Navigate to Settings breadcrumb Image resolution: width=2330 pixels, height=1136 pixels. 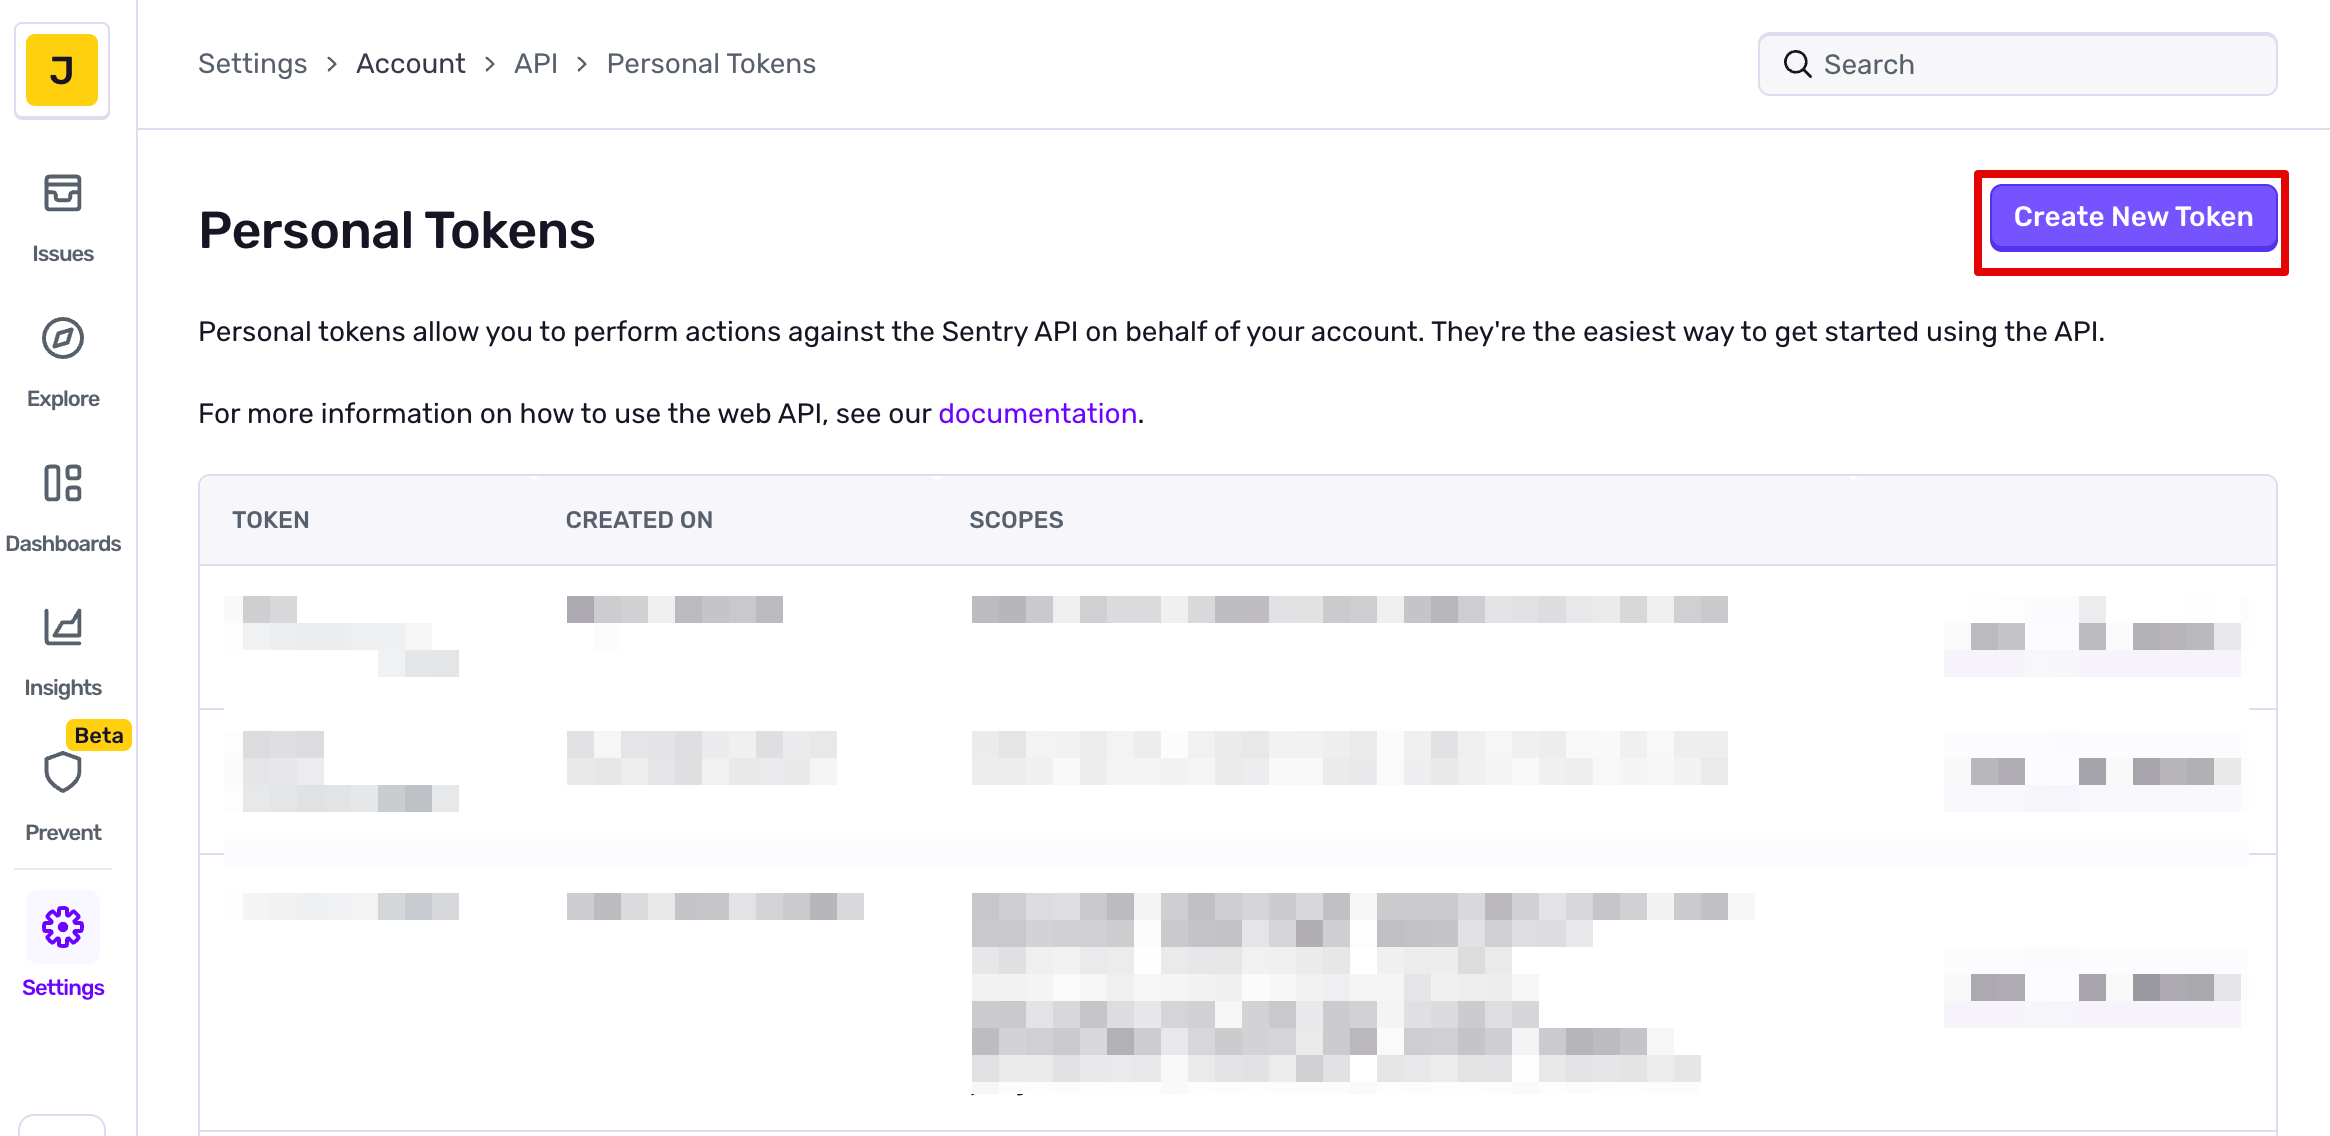pyautogui.click(x=252, y=64)
